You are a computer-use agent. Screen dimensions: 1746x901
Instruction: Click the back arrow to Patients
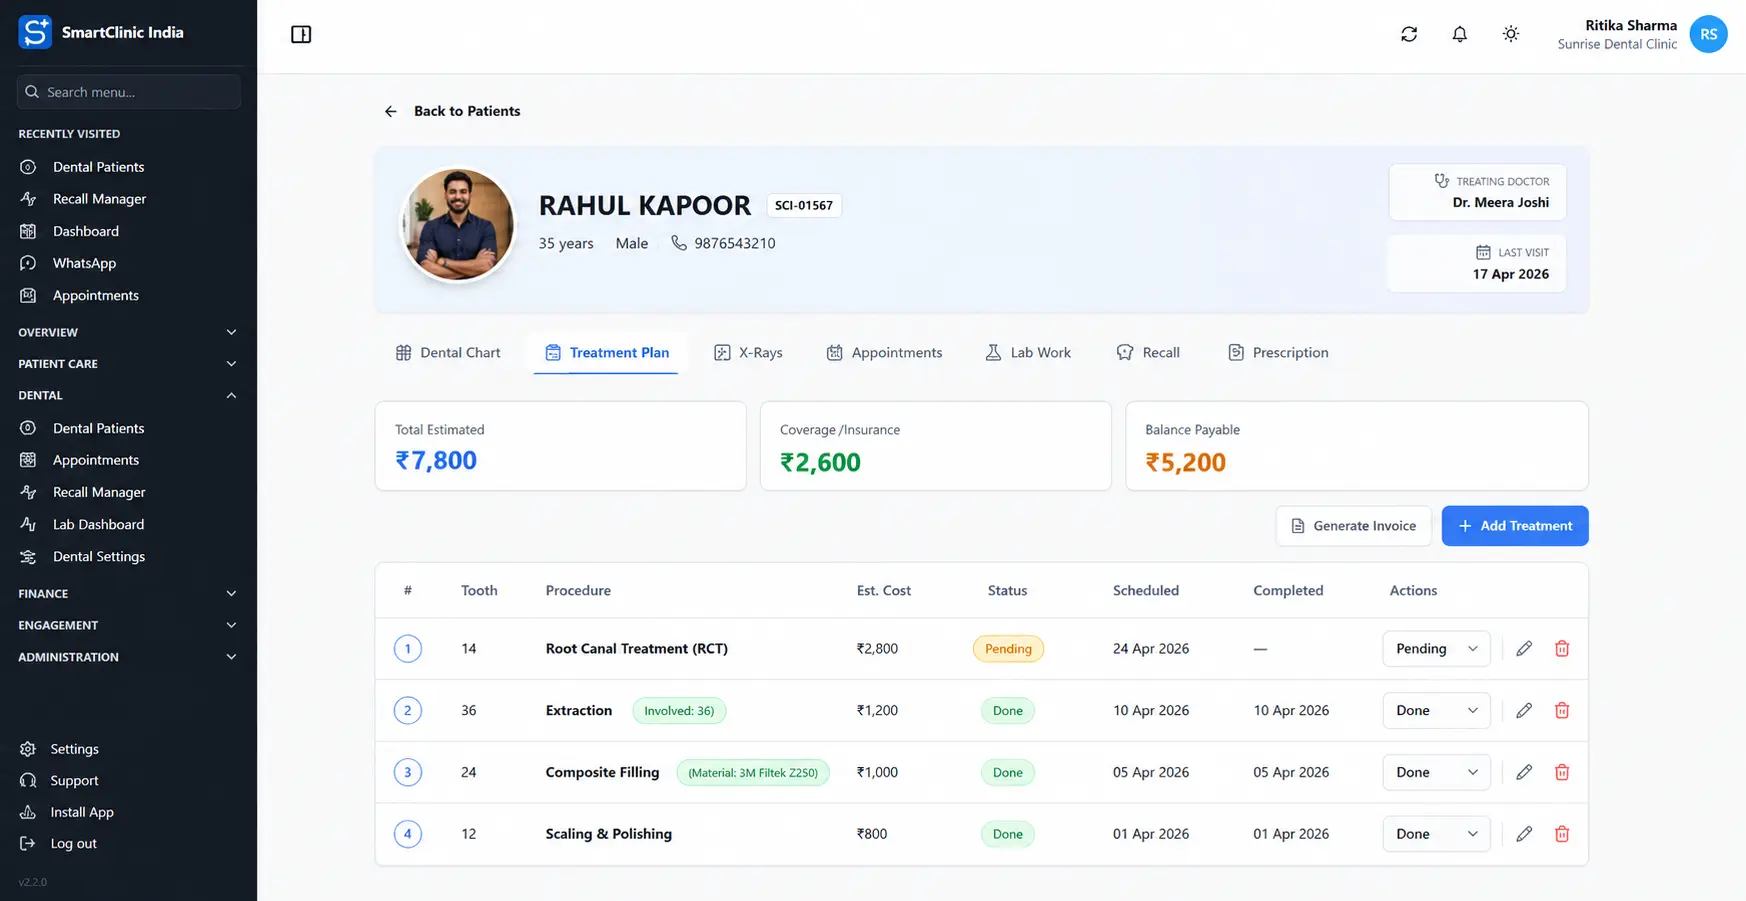point(391,111)
